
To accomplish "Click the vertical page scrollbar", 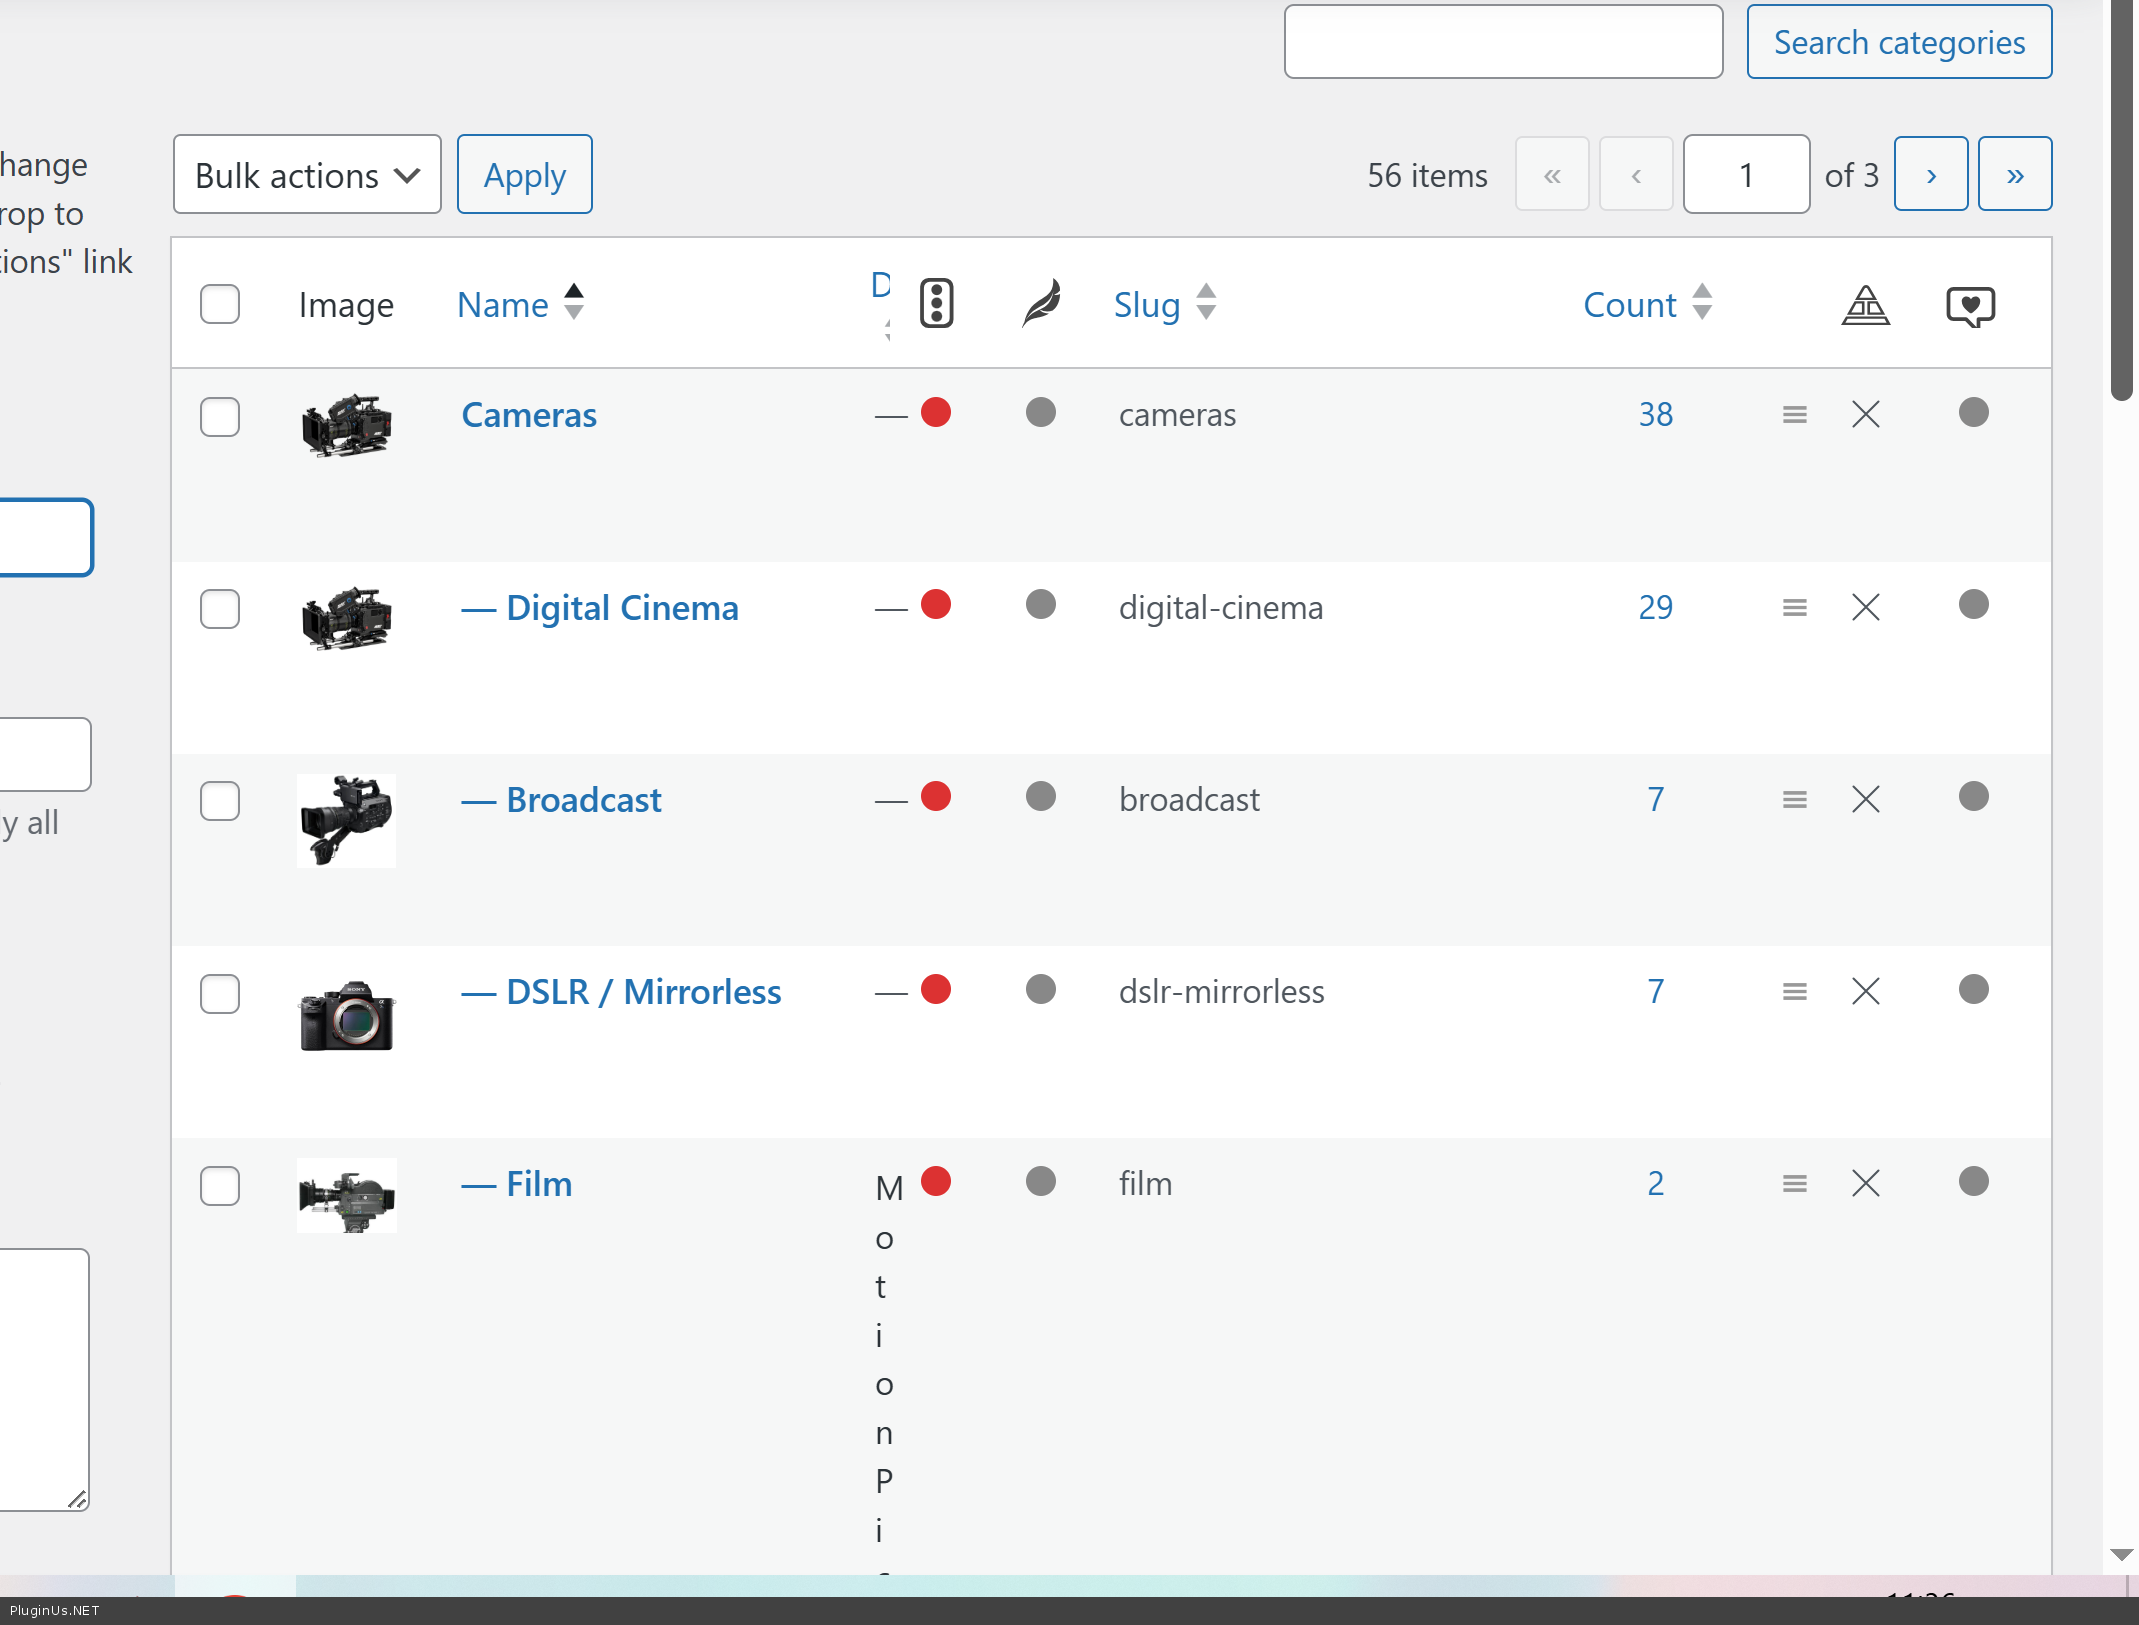I will tap(2121, 200).
